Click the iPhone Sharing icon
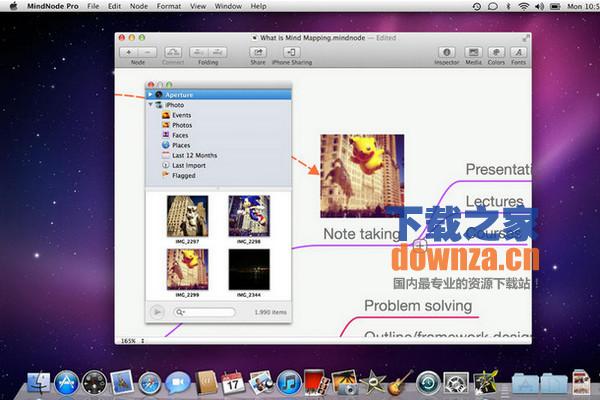 point(292,52)
